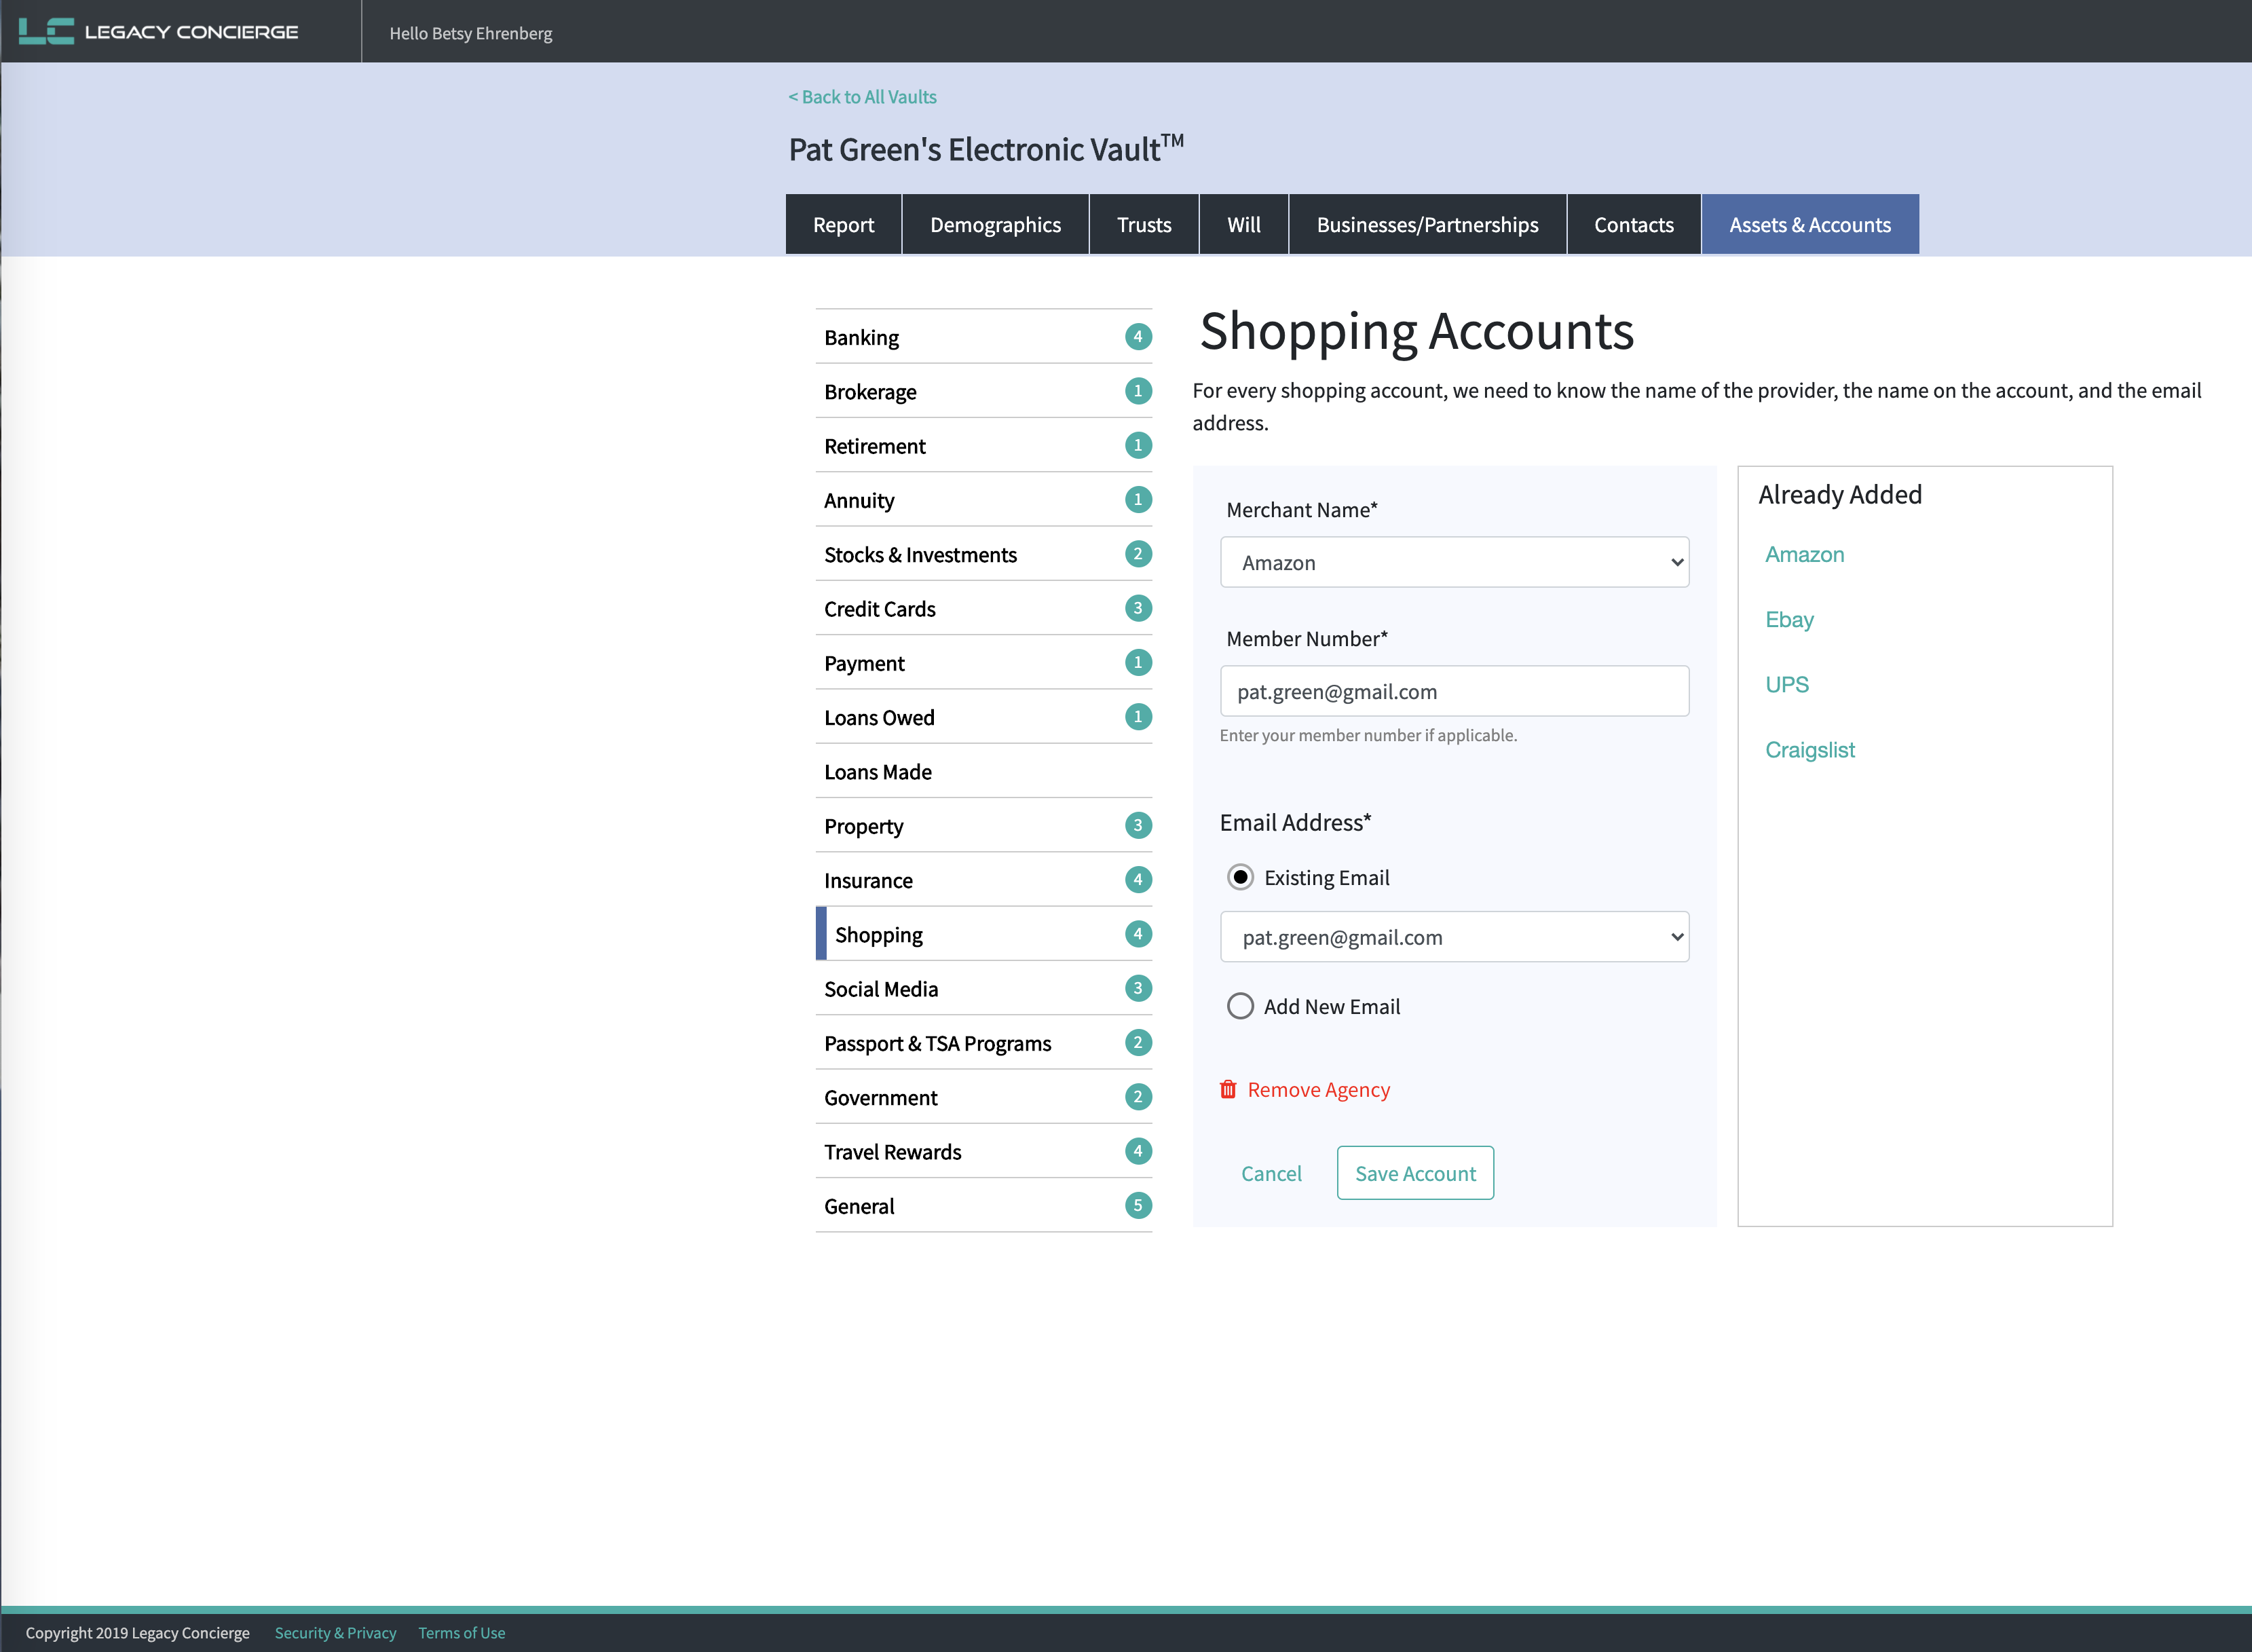Open the Merchant Name dropdown

(x=1454, y=562)
